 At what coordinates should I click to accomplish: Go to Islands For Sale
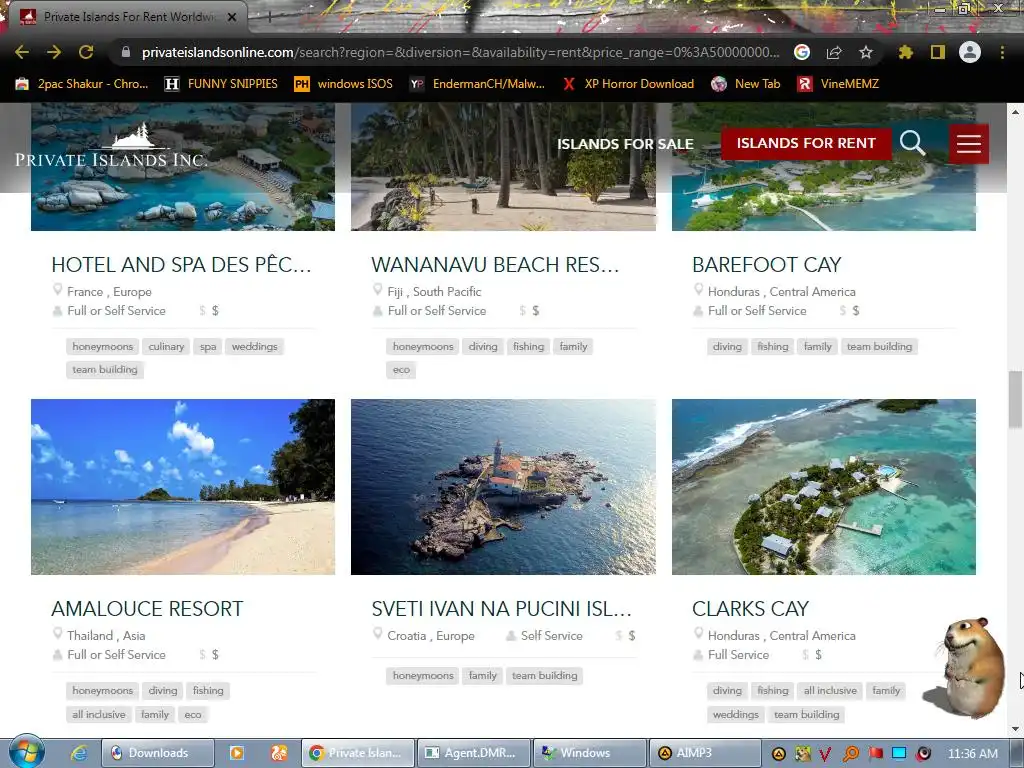(625, 144)
